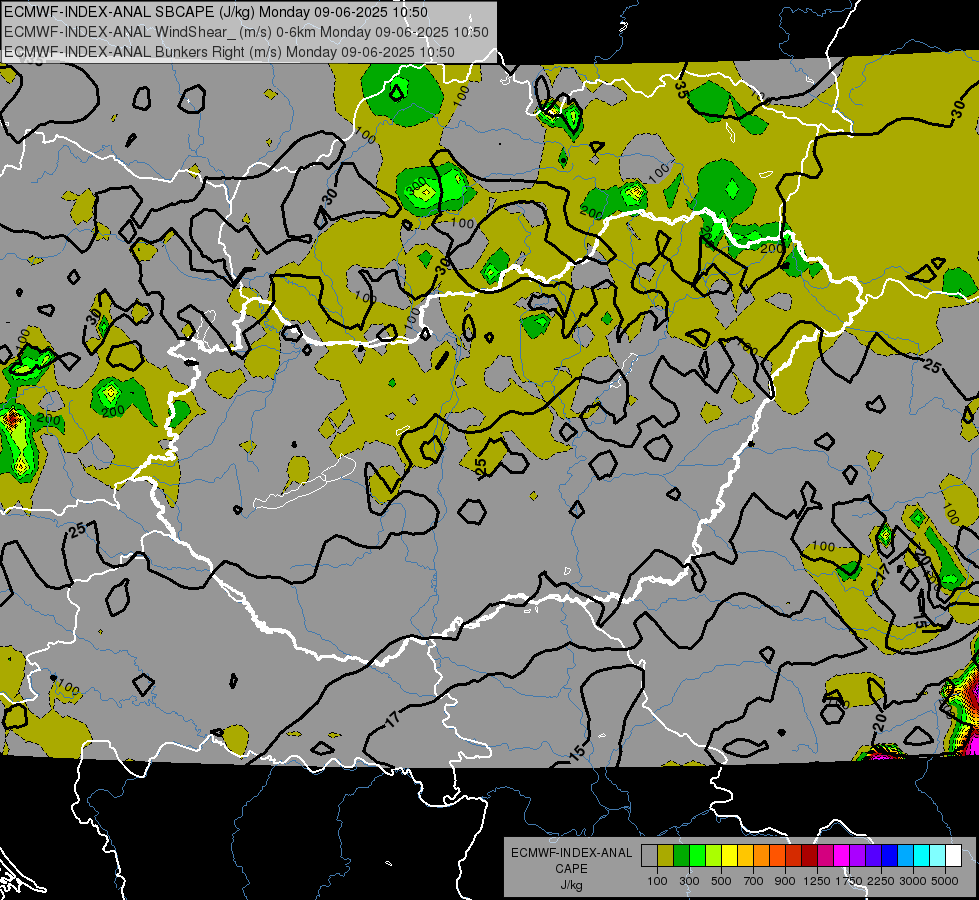Click the 2250 value under the legend bar
The height and width of the screenshot is (900, 979).
coord(881,881)
